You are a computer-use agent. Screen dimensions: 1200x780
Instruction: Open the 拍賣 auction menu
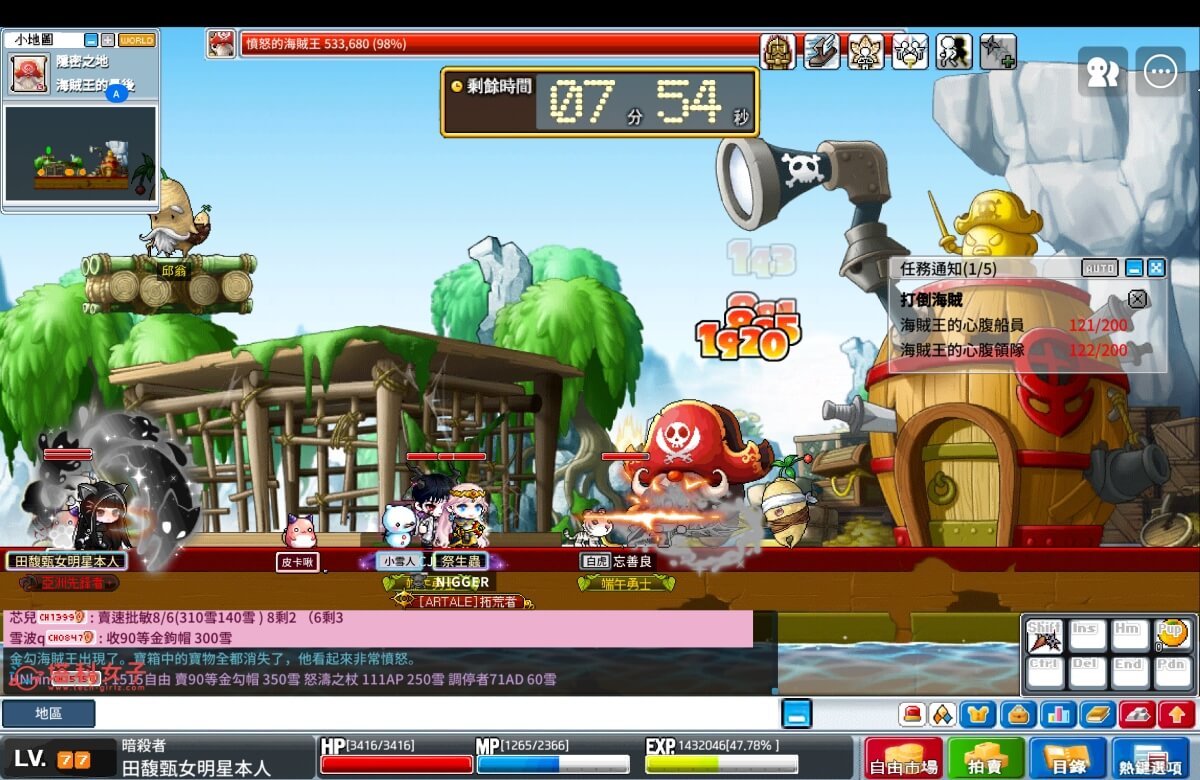986,759
